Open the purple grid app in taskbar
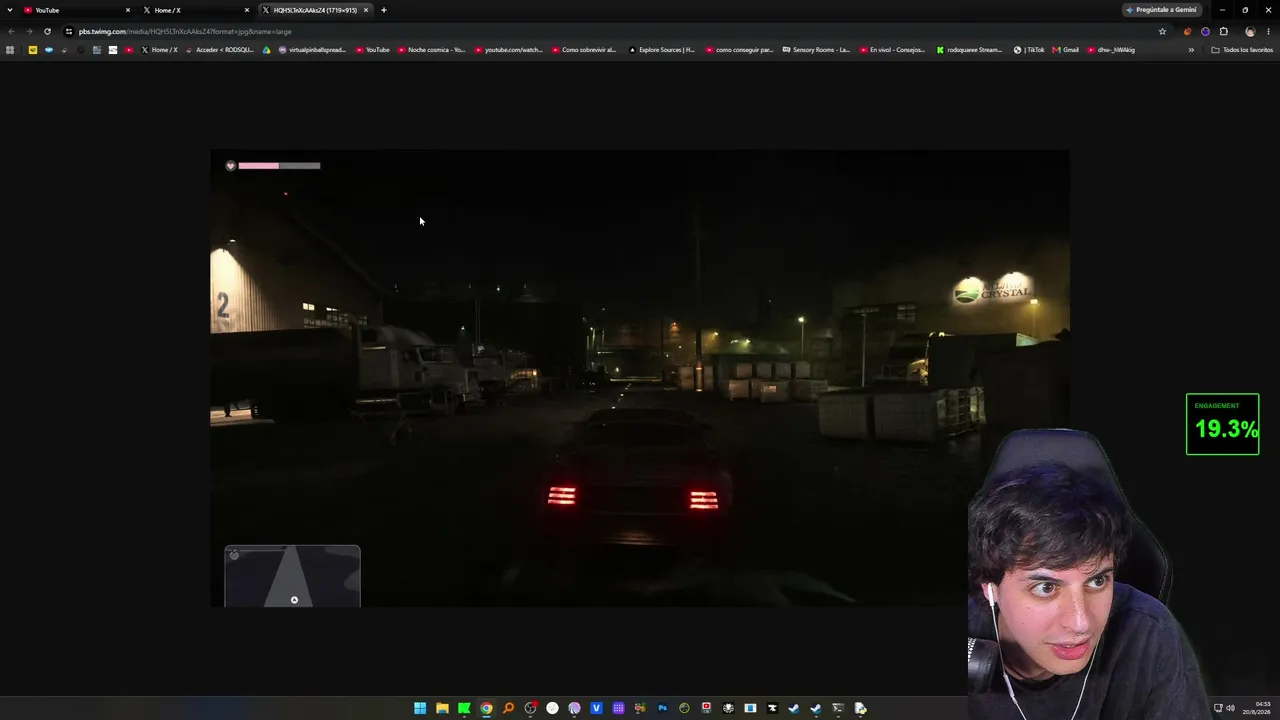This screenshot has height=720, width=1280. pyautogui.click(x=618, y=708)
